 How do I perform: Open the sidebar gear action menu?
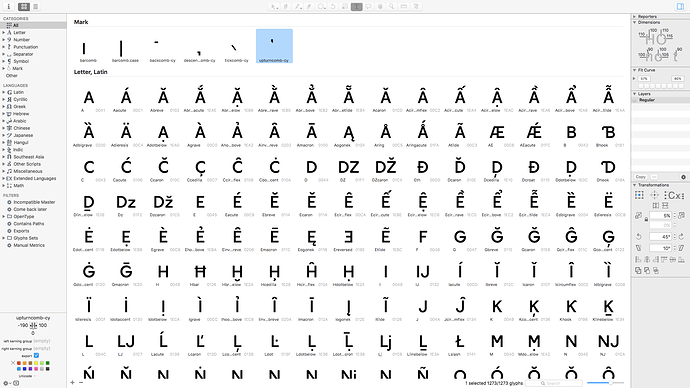pos(7,383)
